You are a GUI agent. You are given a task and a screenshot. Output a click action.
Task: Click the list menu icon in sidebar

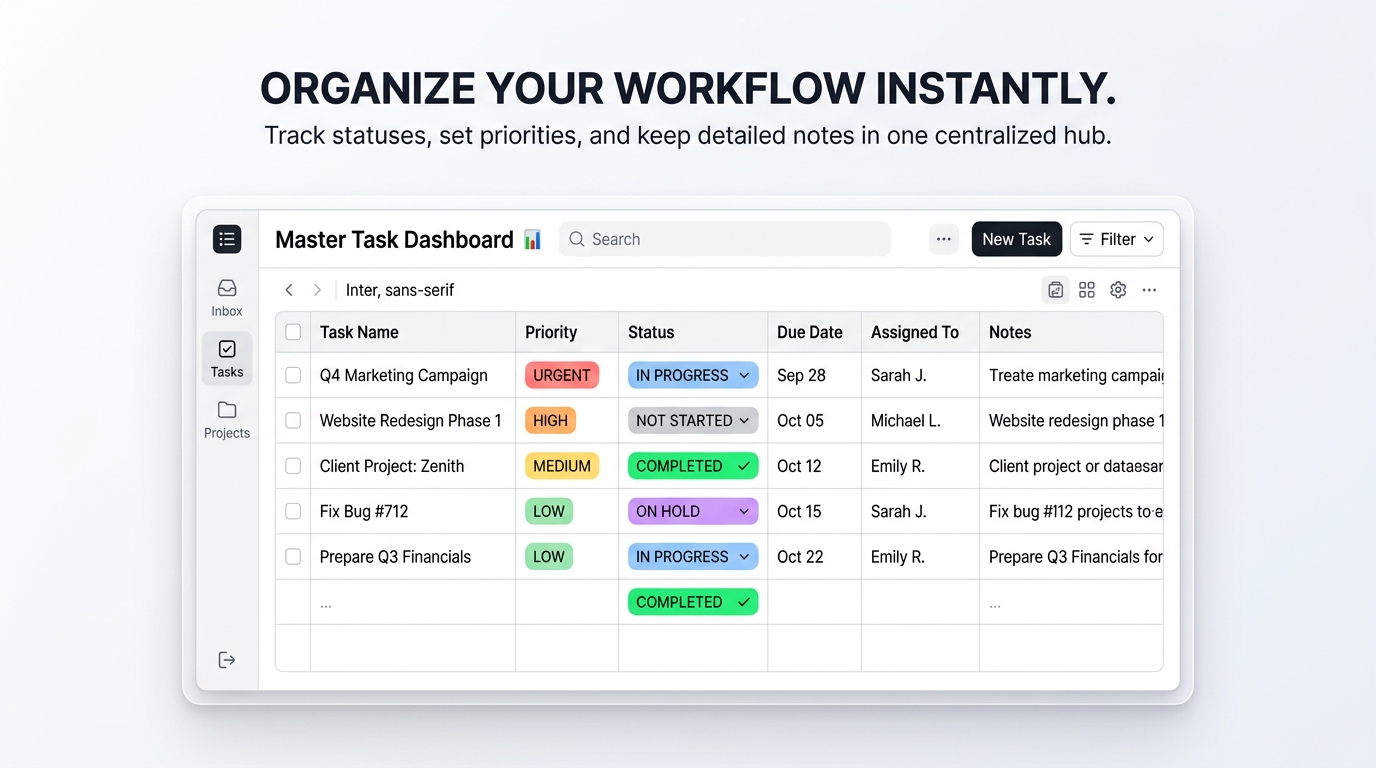click(x=227, y=239)
